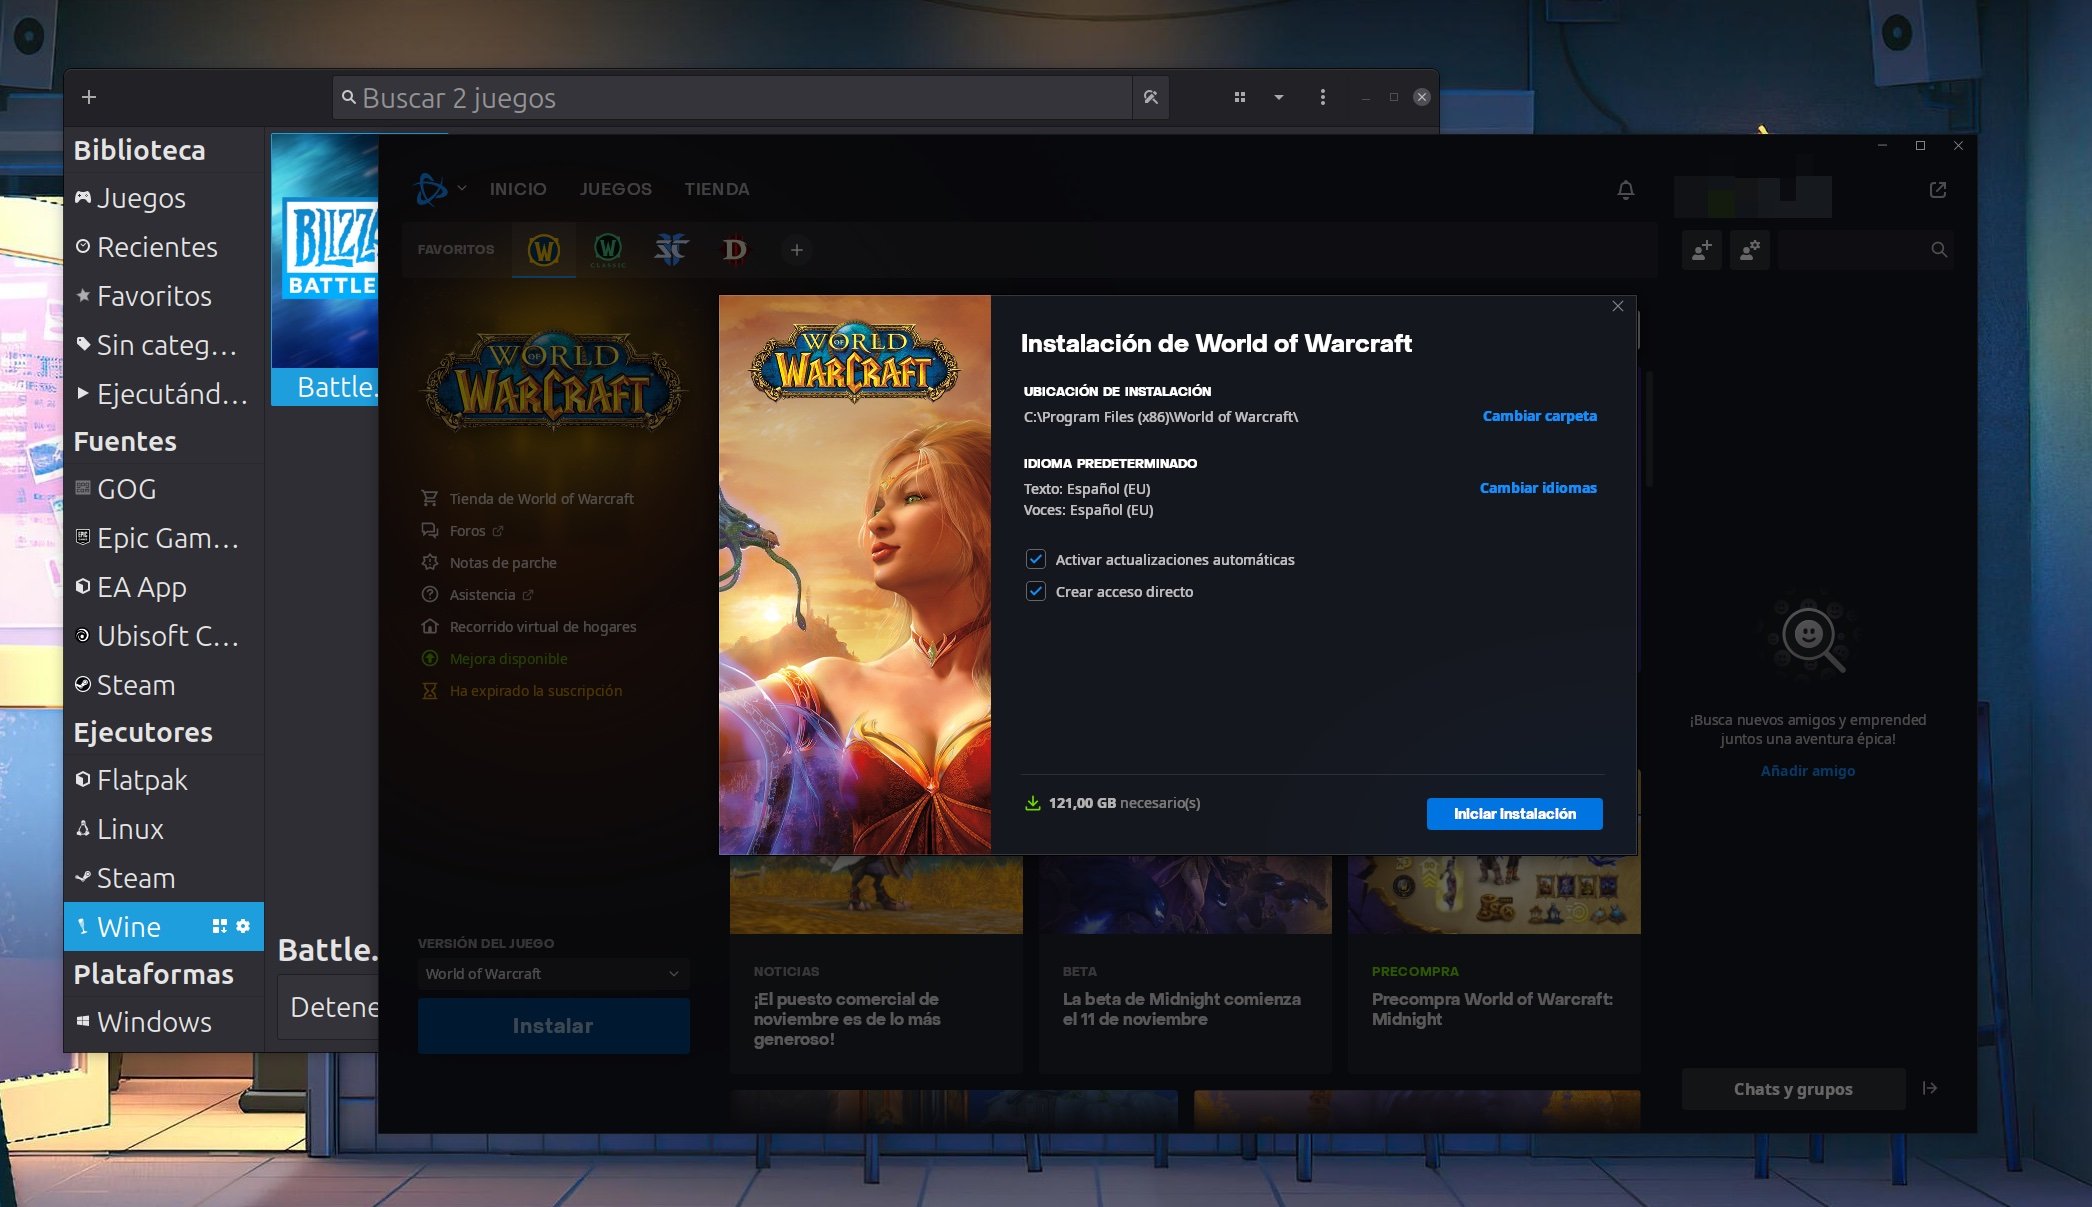Open Wine runner settings gear icon

pos(243,926)
